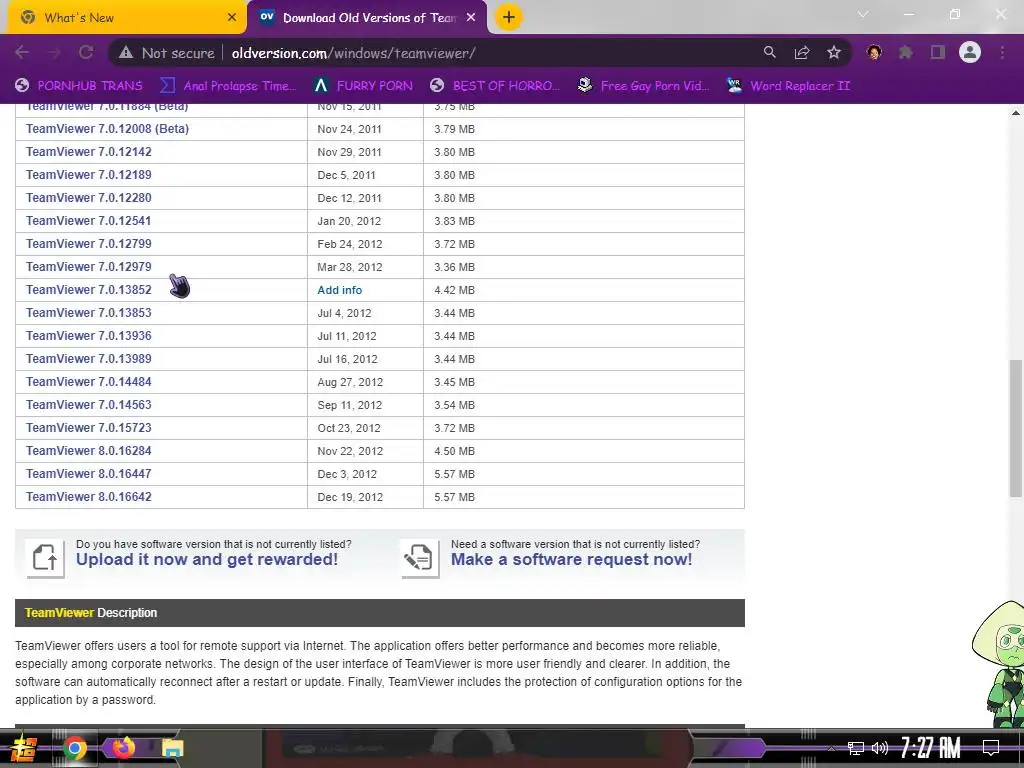Toggle the browser side panel
Image resolution: width=1024 pixels, height=768 pixels.
pos(938,53)
